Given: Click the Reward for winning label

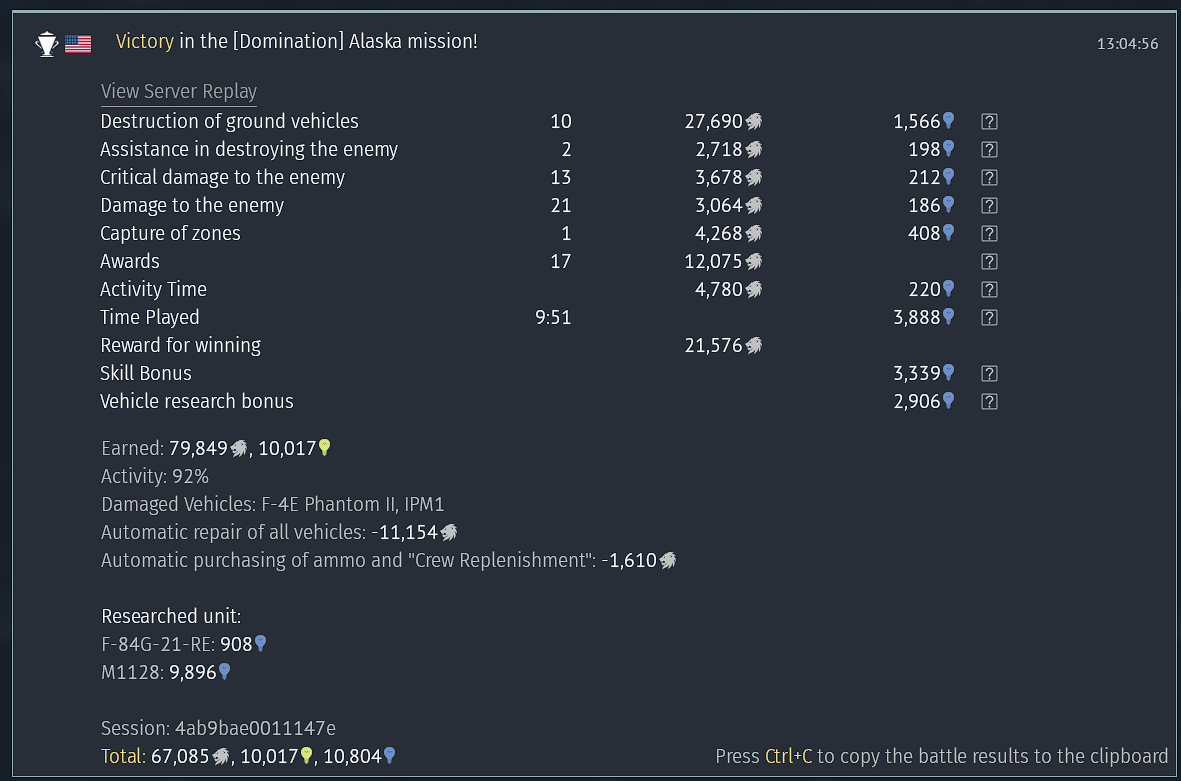Looking at the screenshot, I should tap(180, 345).
